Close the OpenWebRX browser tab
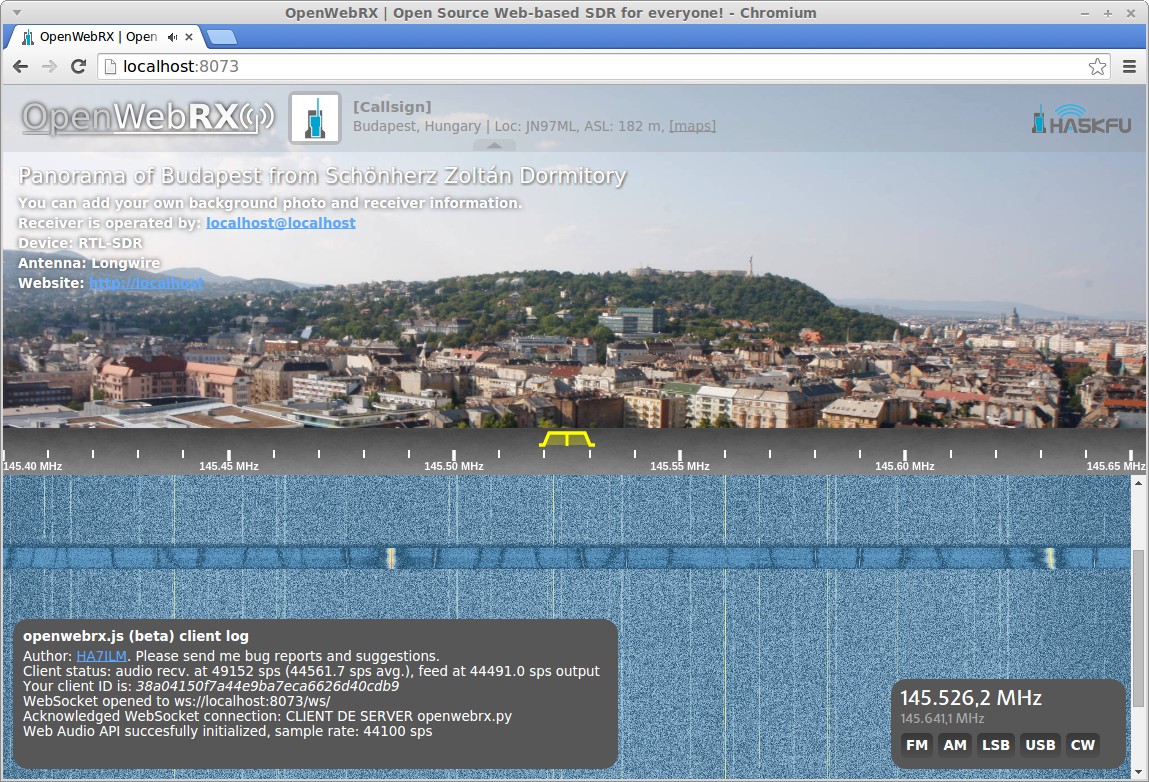 pyautogui.click(x=189, y=37)
